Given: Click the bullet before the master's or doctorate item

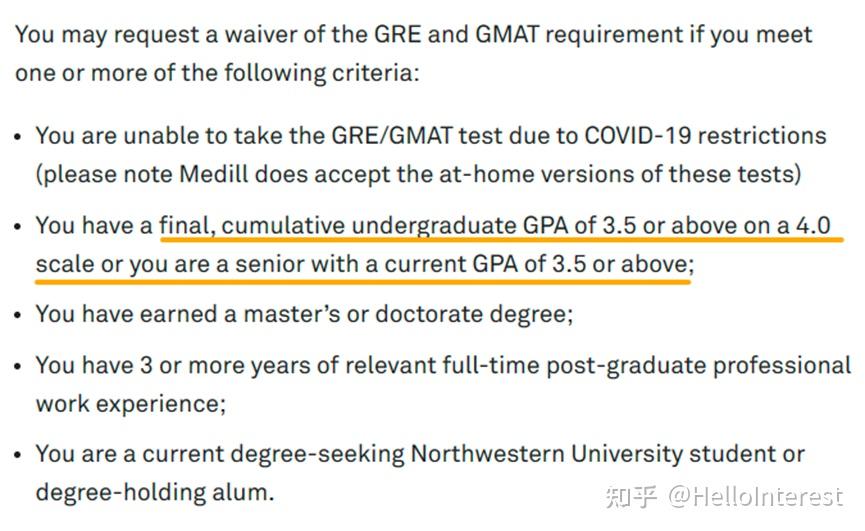Looking at the screenshot, I should pyautogui.click(x=20, y=314).
